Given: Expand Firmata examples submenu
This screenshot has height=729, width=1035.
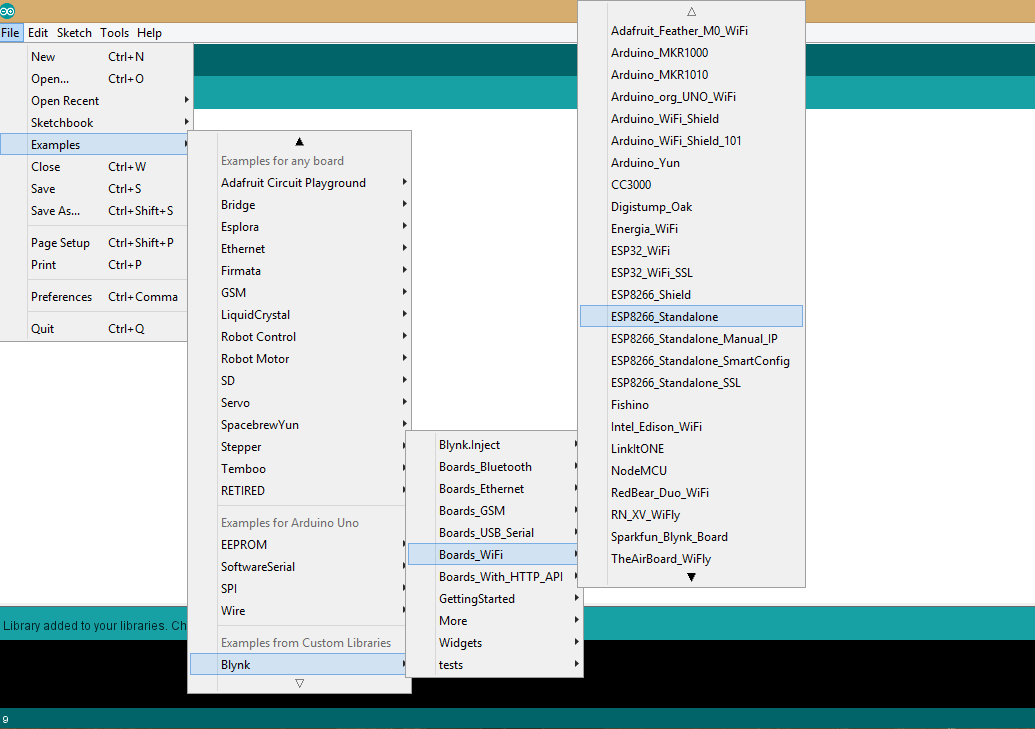Looking at the screenshot, I should coord(300,271).
